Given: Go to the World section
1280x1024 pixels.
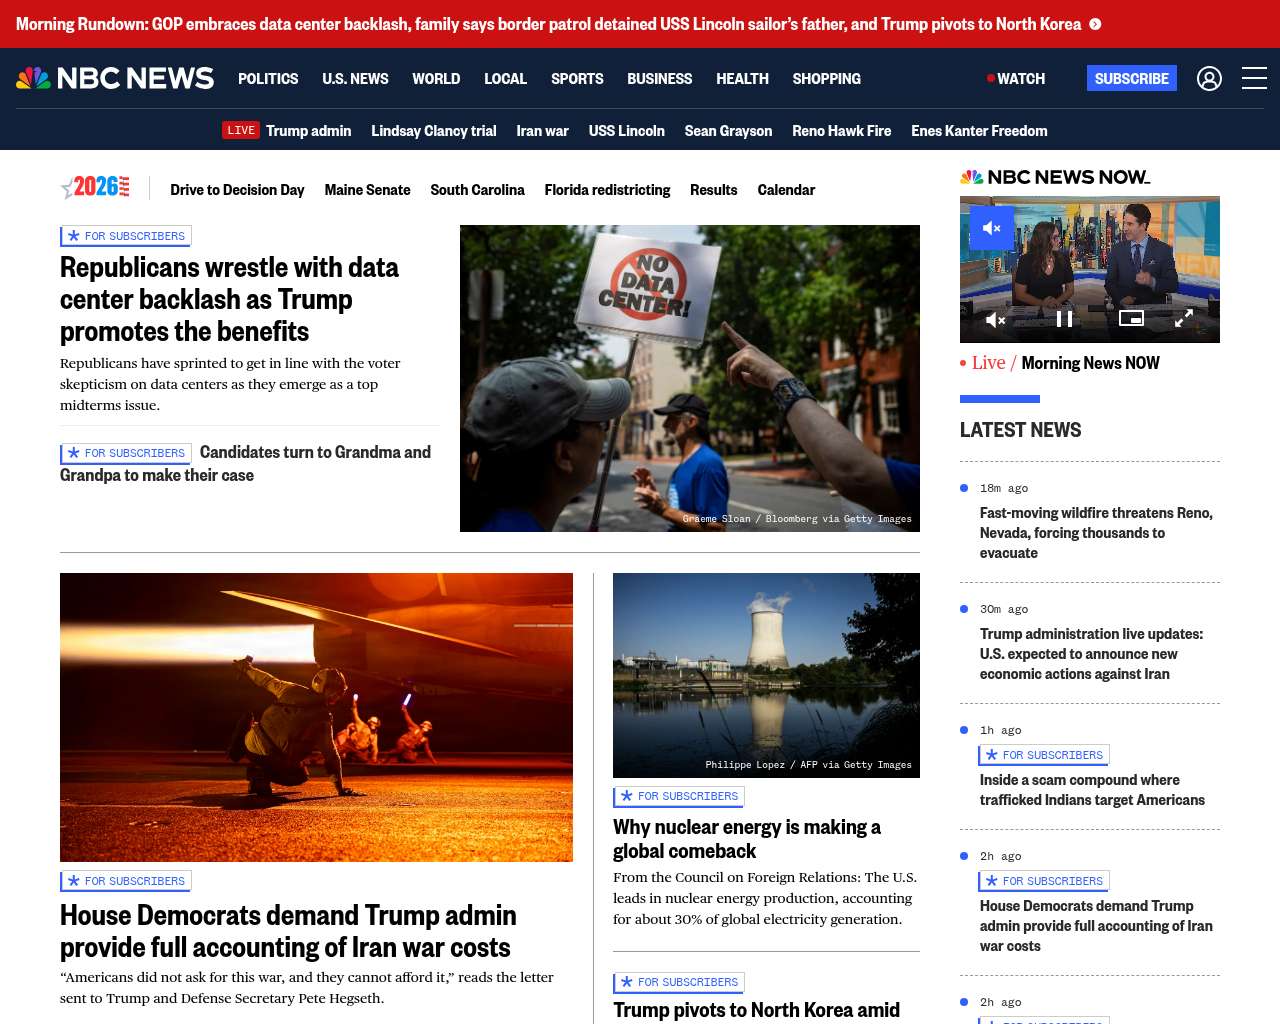Looking at the screenshot, I should (436, 78).
